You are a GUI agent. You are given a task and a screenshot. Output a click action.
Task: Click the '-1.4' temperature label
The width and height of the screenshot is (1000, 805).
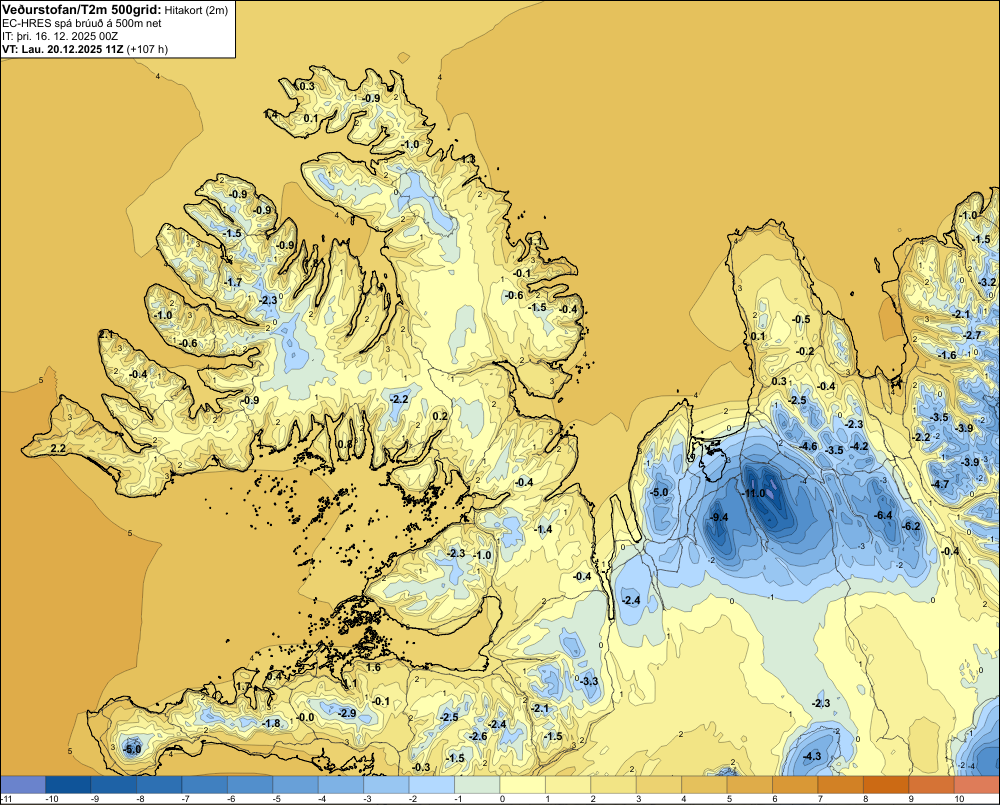pyautogui.click(x=543, y=529)
